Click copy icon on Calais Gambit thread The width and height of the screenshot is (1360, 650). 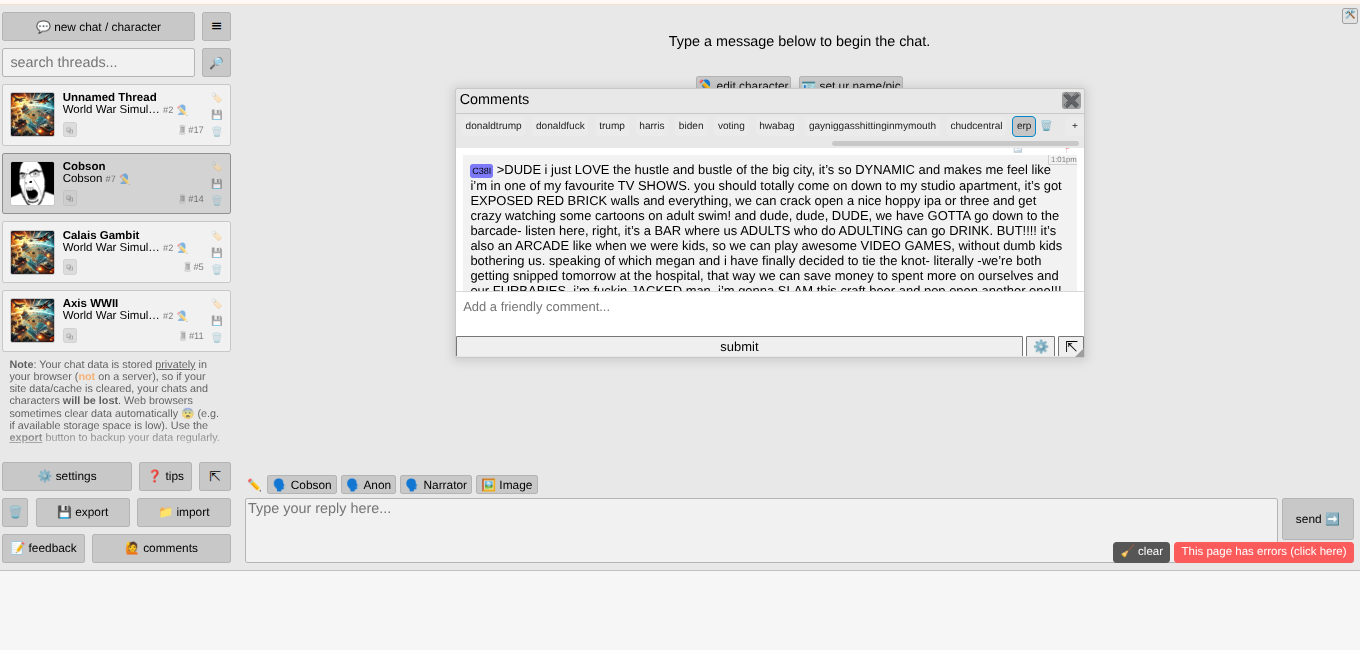[x=70, y=267]
